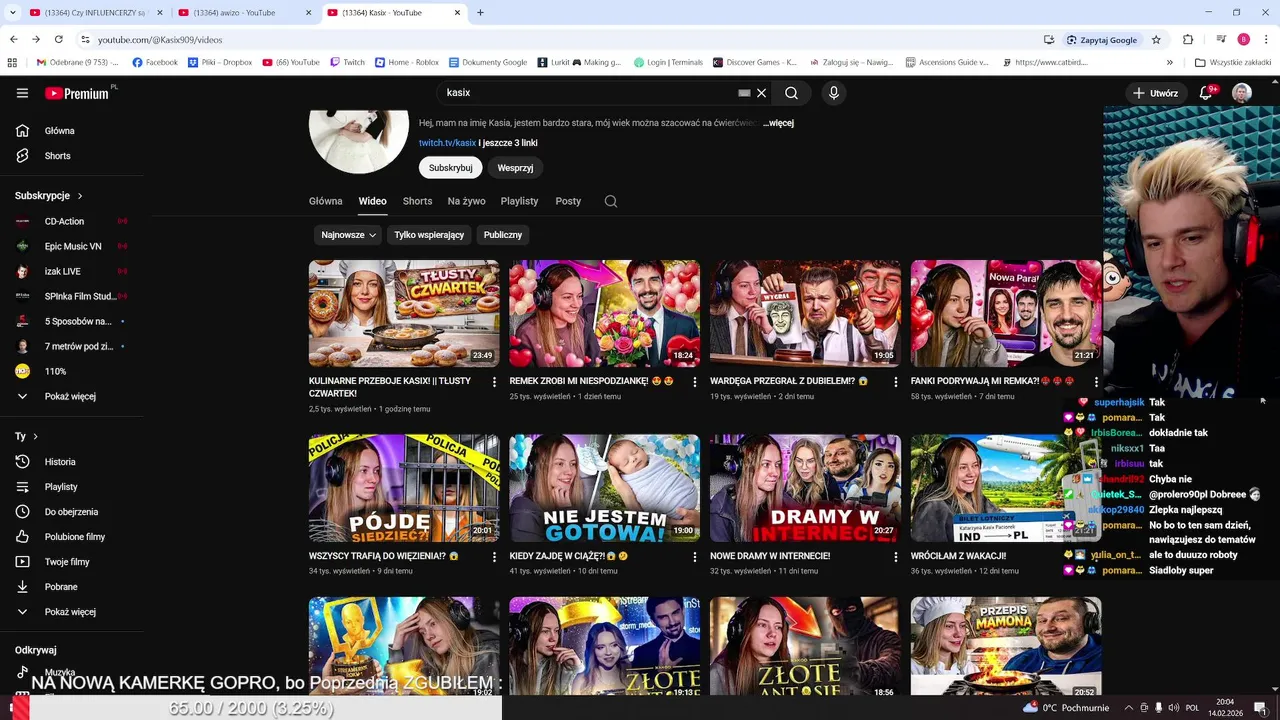Open Shorts in the sidebar

pyautogui.click(x=59, y=156)
